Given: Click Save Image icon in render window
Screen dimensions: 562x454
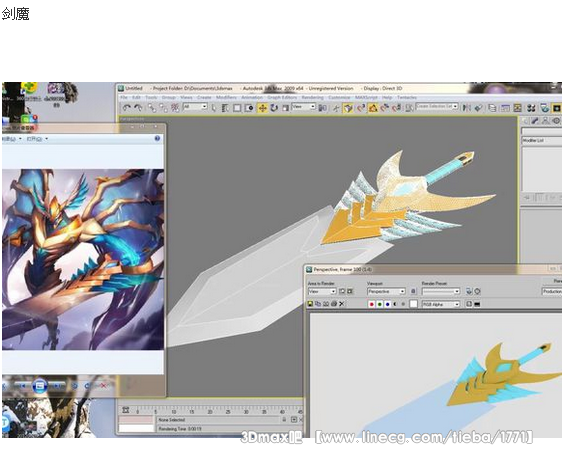Looking at the screenshot, I should 310,304.
